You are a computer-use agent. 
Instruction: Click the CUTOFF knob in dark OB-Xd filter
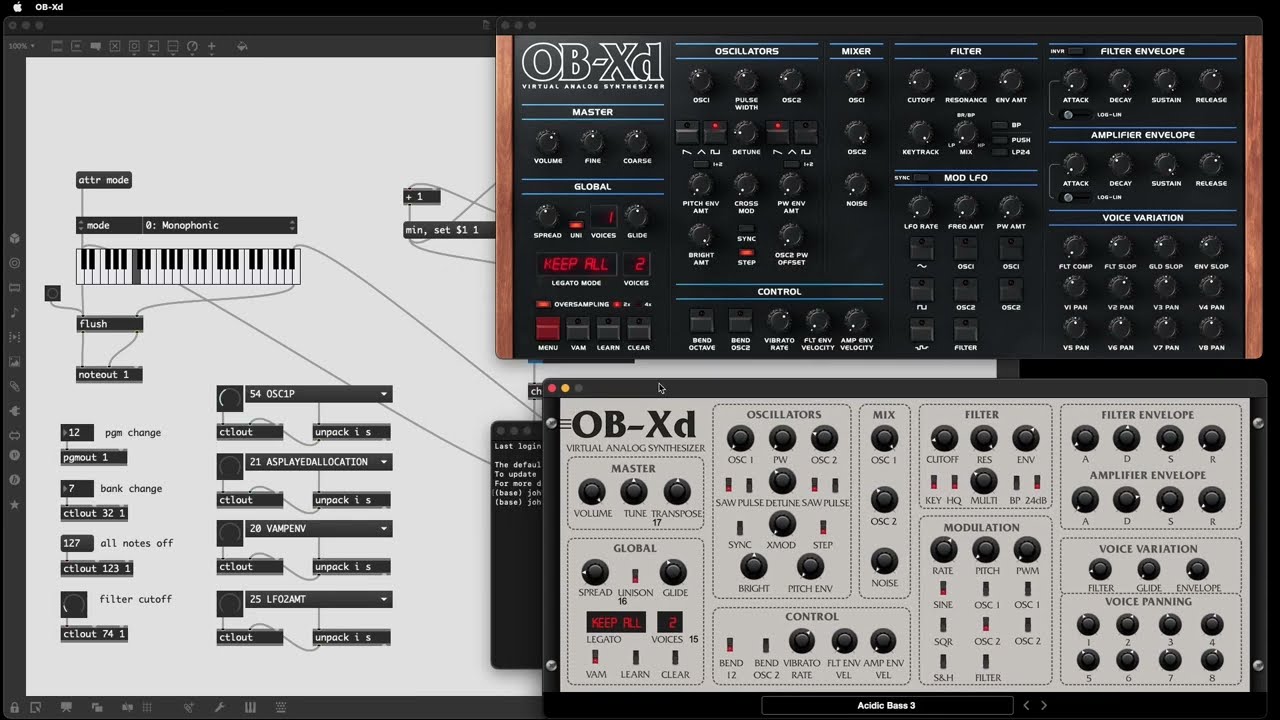(x=920, y=80)
